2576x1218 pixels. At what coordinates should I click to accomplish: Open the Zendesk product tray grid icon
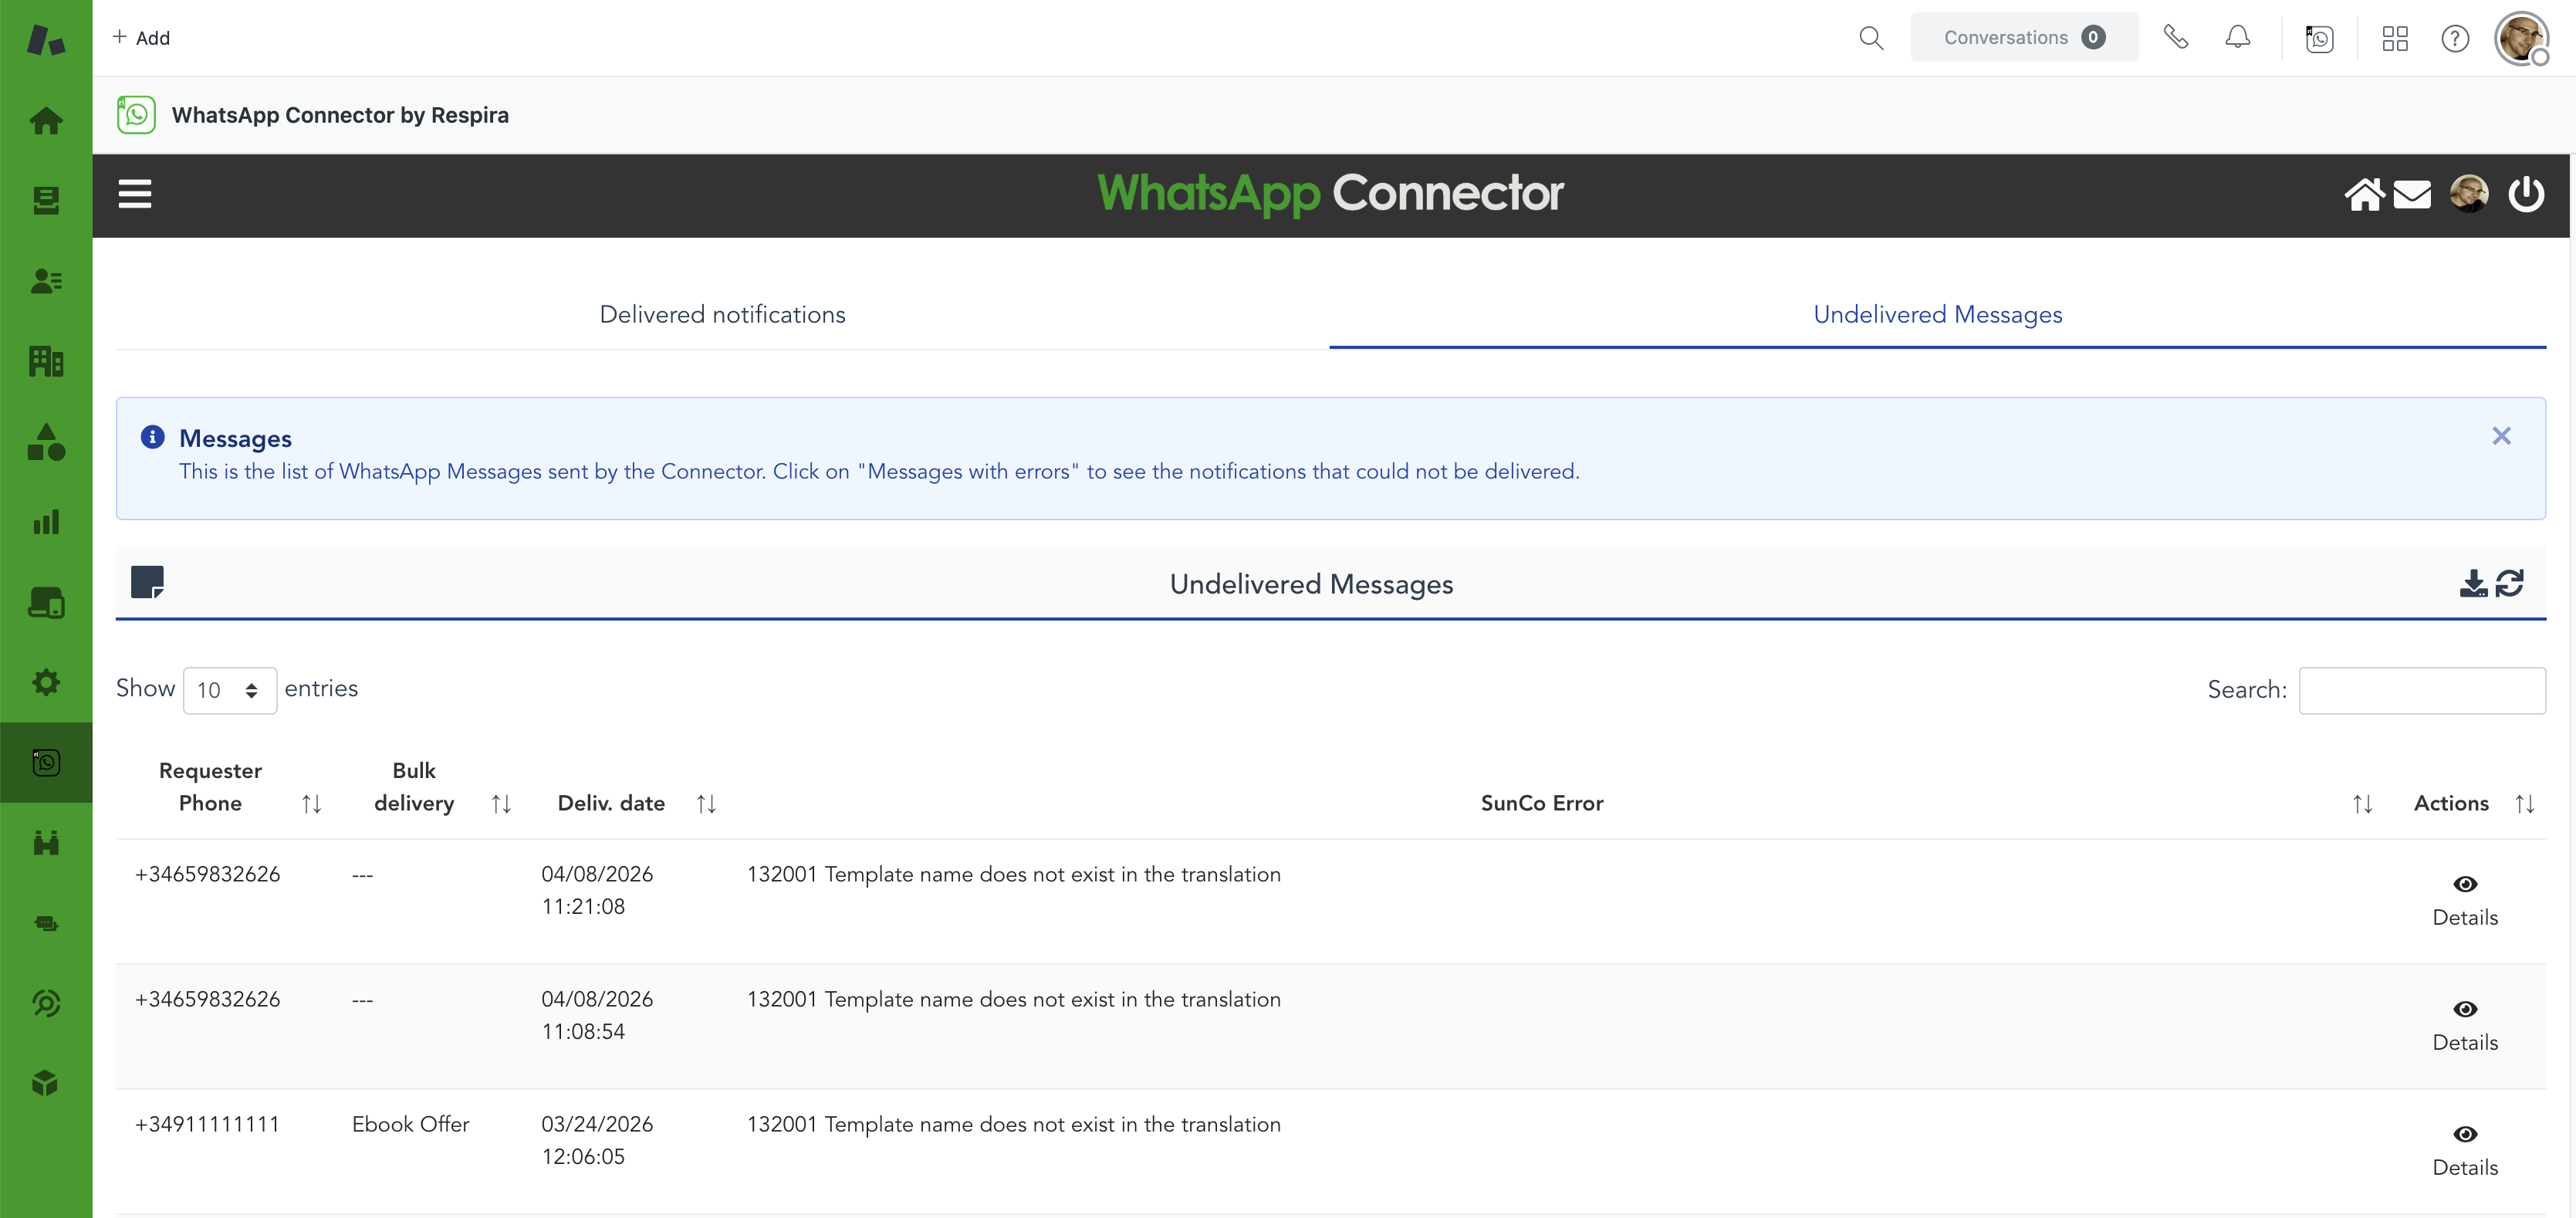point(2395,38)
